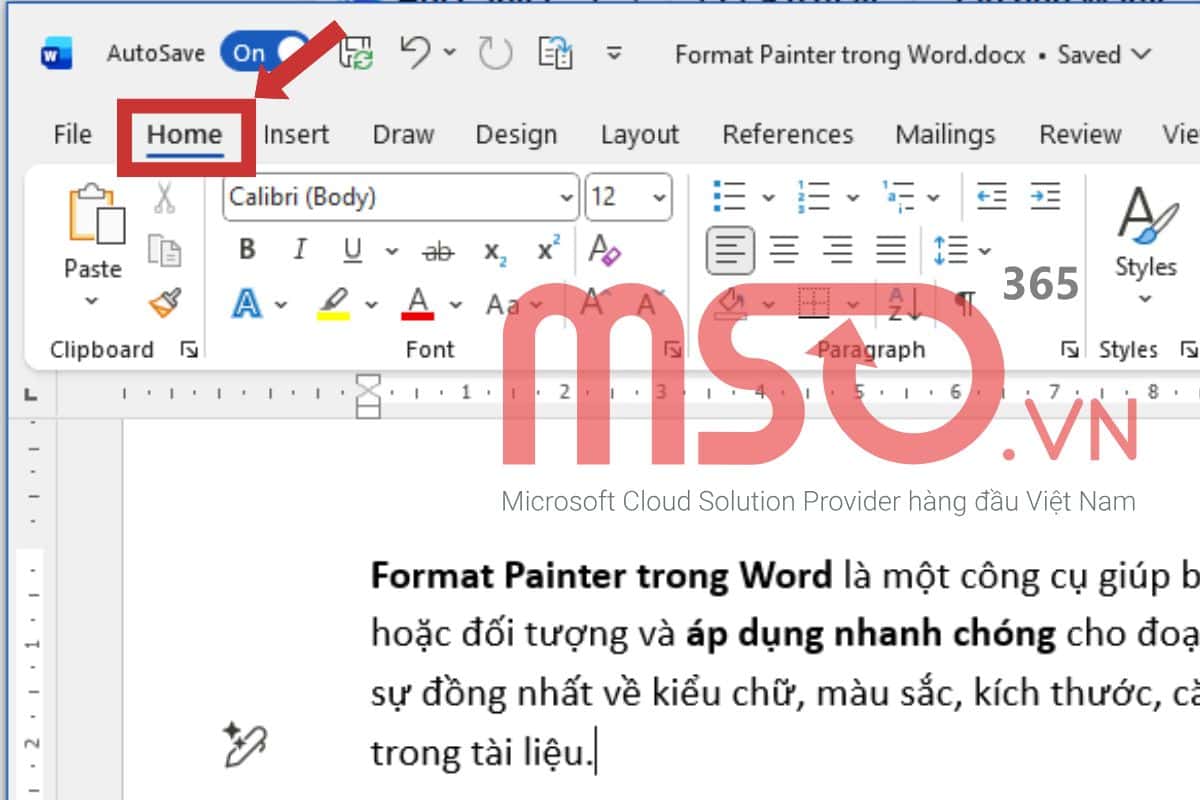
Task: Click the vertical ruler
Action: 32,610
